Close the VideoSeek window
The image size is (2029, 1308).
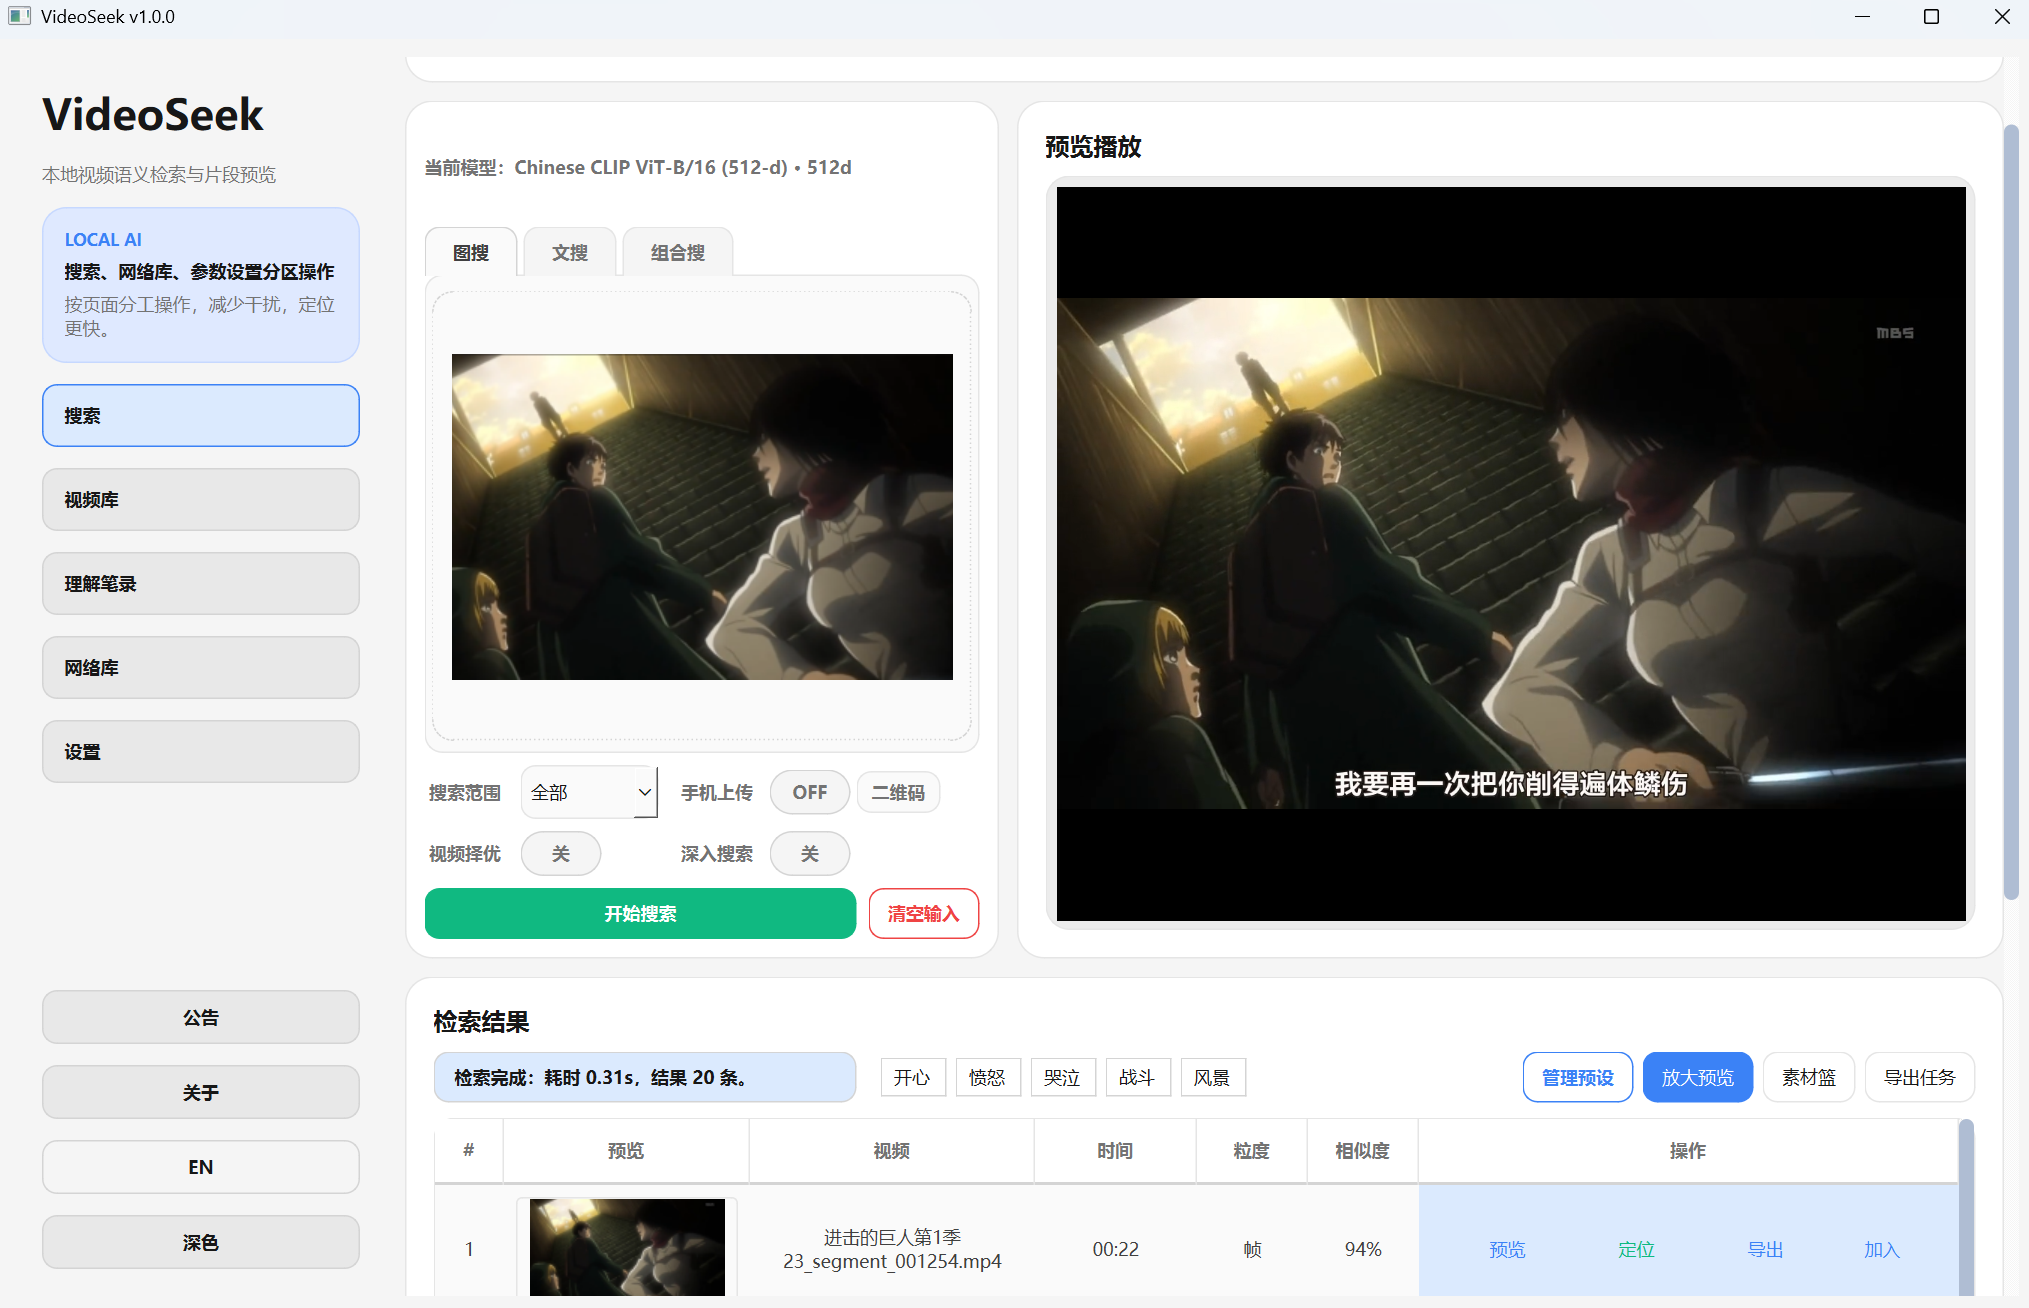[x=2002, y=16]
